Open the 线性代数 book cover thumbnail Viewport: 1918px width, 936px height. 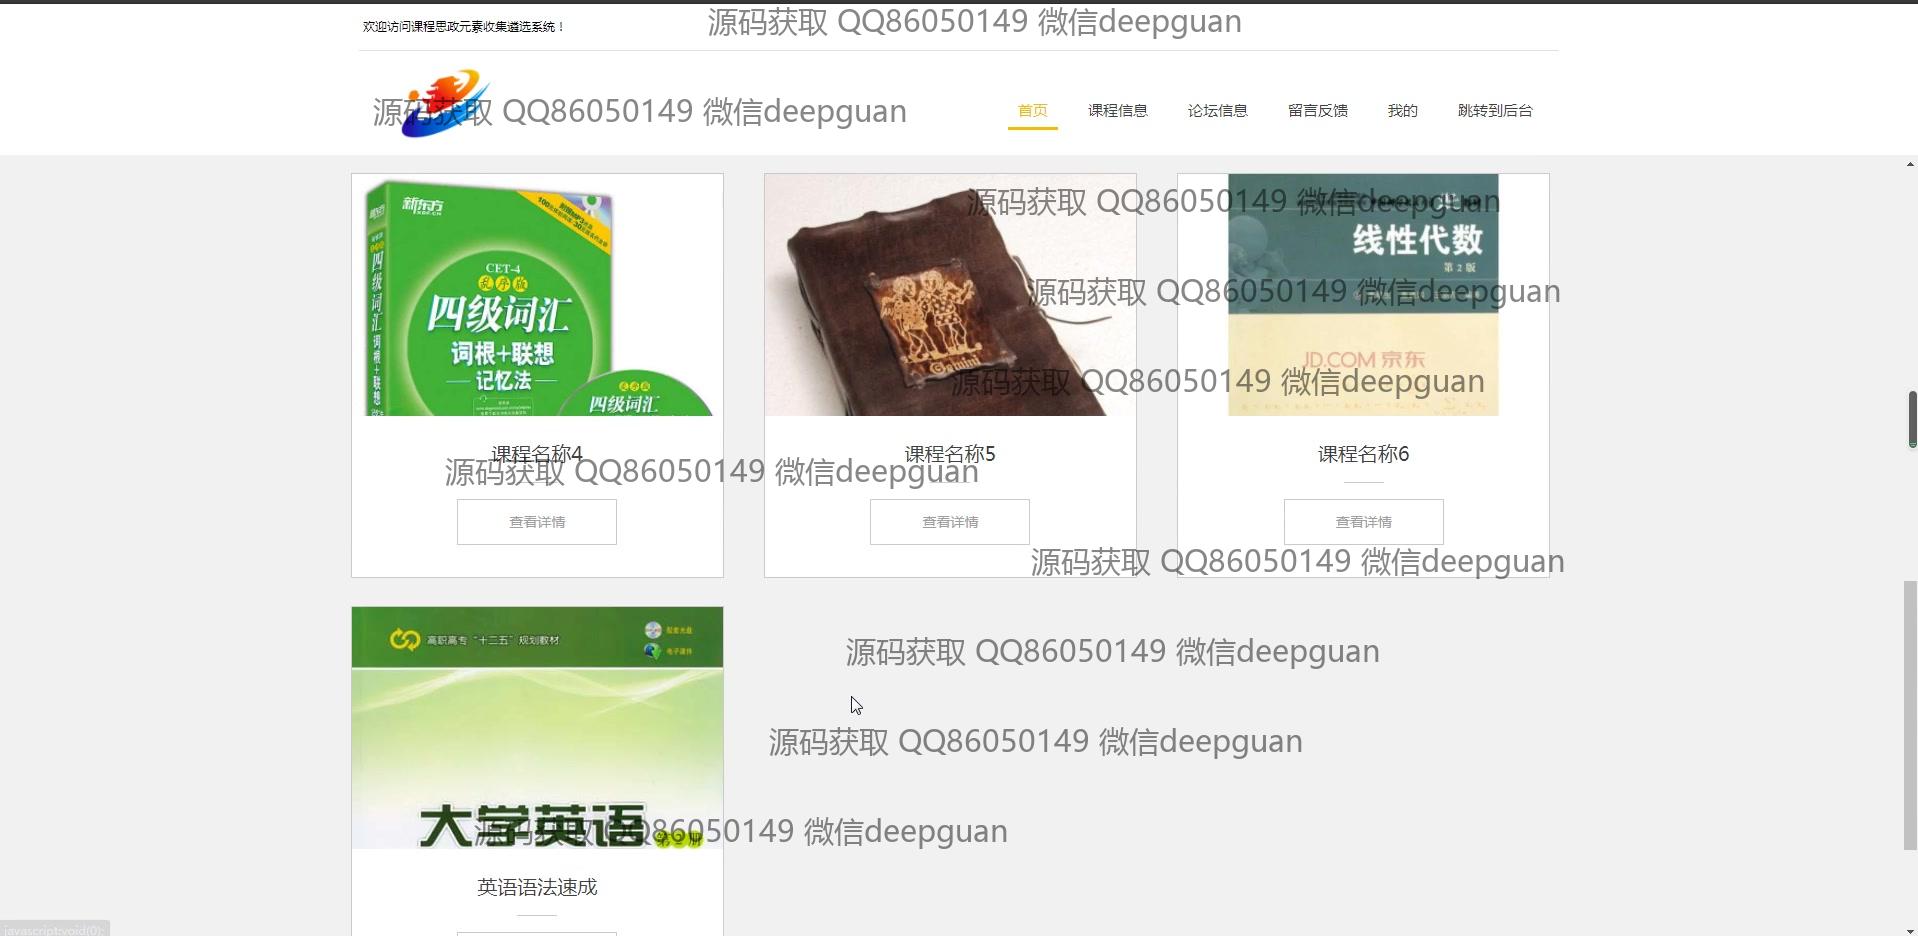[x=1362, y=295]
